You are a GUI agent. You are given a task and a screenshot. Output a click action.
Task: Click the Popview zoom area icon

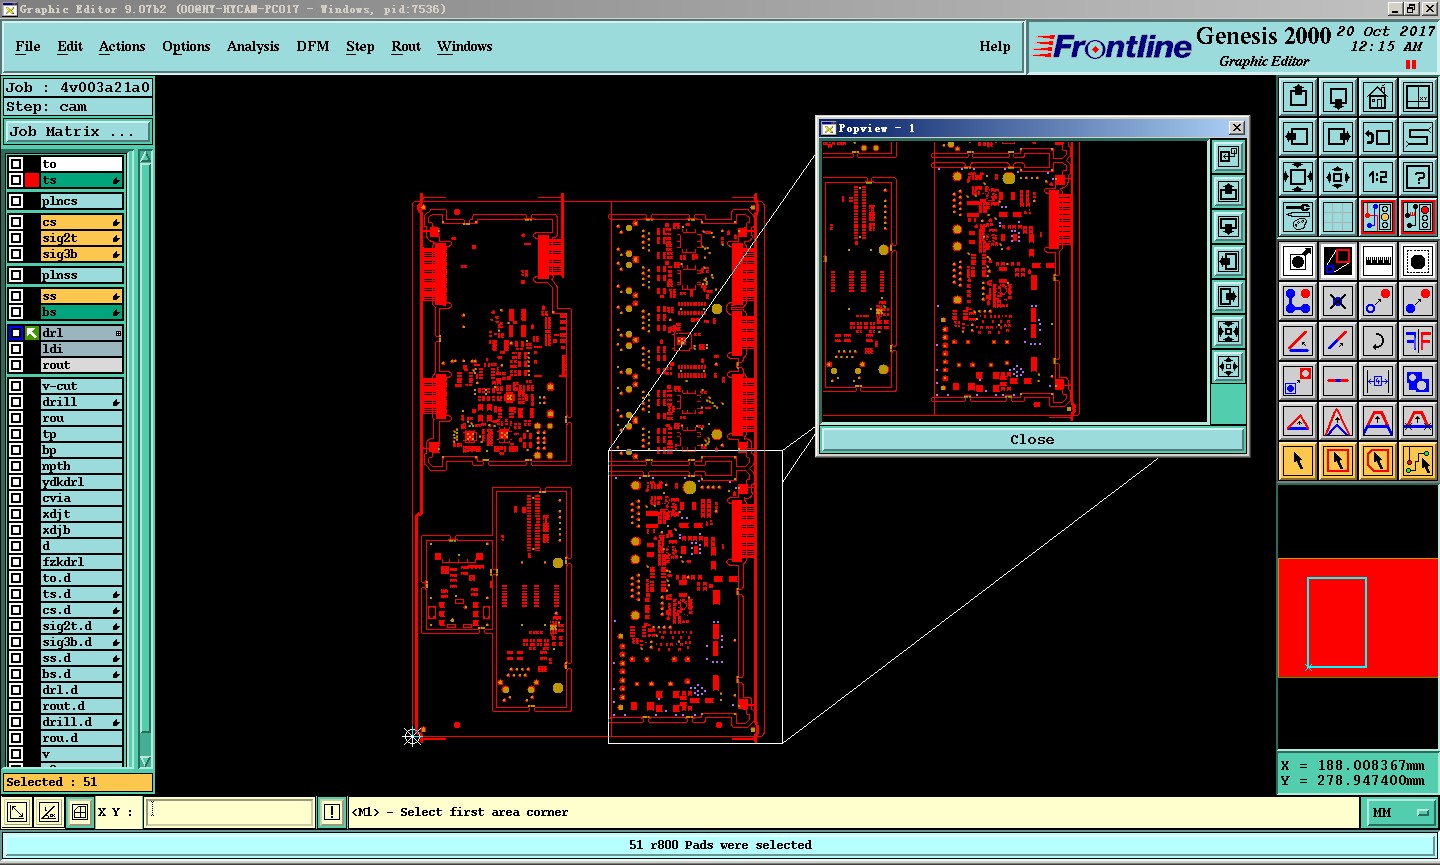click(1229, 156)
